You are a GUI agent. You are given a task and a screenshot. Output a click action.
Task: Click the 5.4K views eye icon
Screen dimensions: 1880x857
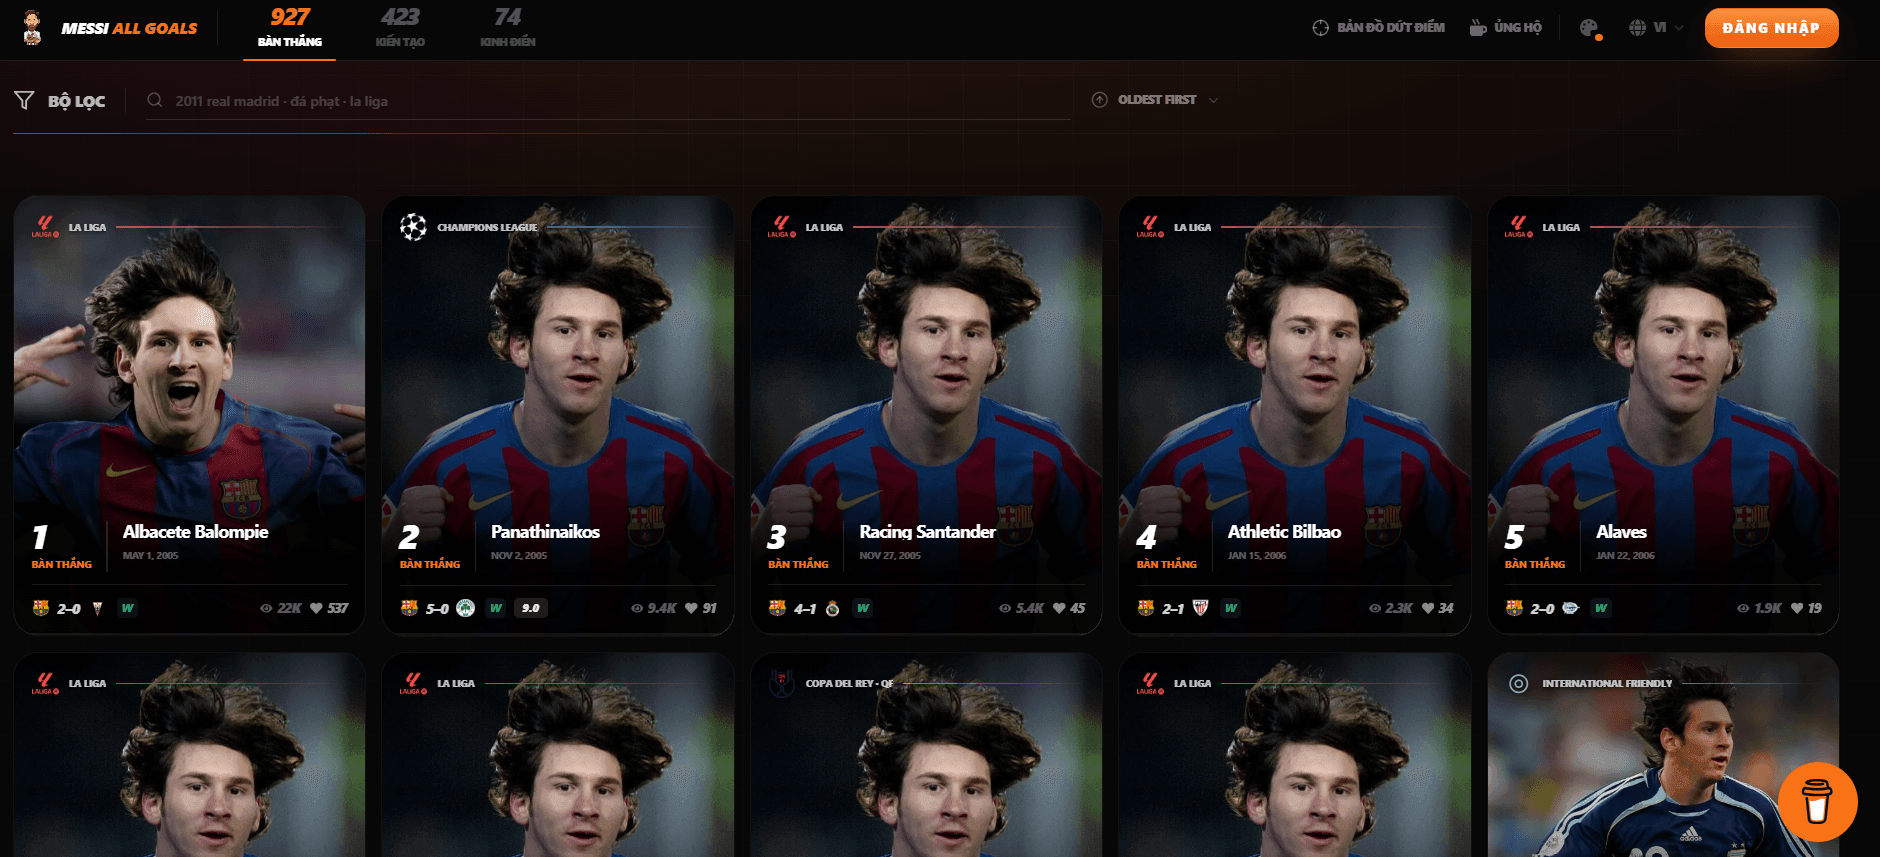click(1005, 608)
